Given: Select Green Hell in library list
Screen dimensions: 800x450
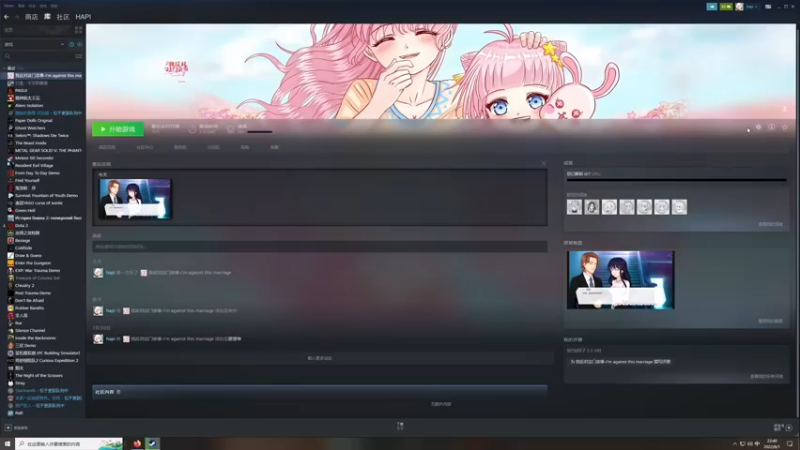Looking at the screenshot, I should point(25,210).
